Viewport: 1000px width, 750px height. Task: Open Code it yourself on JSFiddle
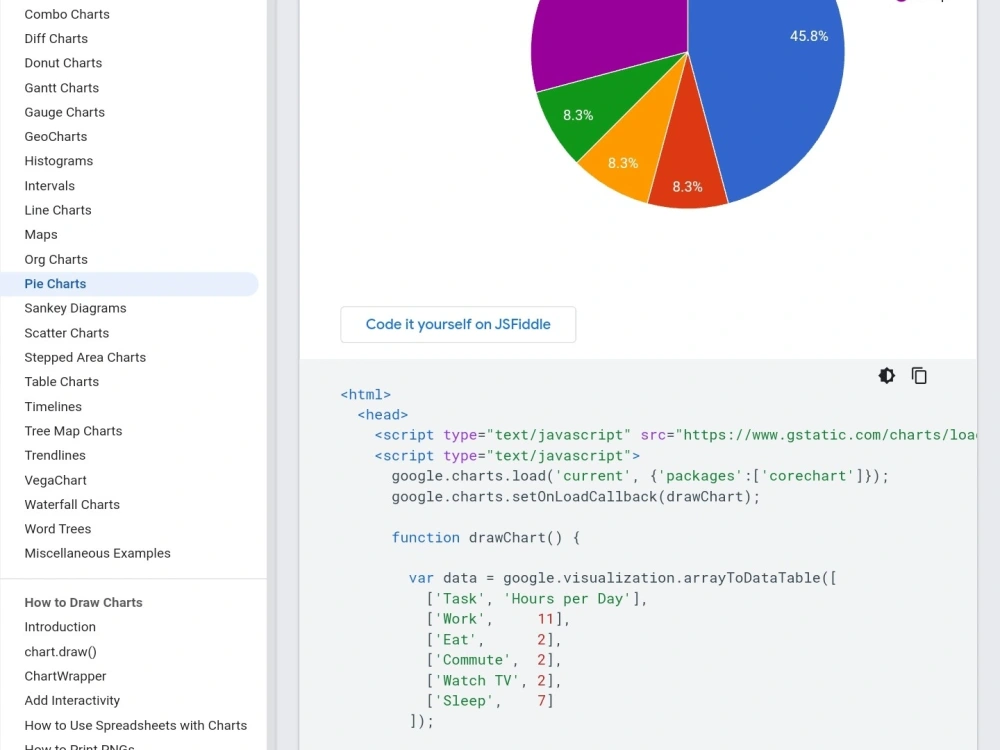458,324
